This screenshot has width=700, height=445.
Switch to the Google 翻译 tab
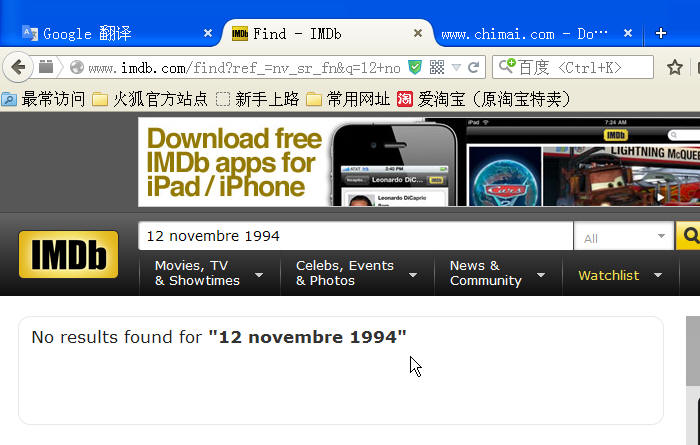(114, 33)
